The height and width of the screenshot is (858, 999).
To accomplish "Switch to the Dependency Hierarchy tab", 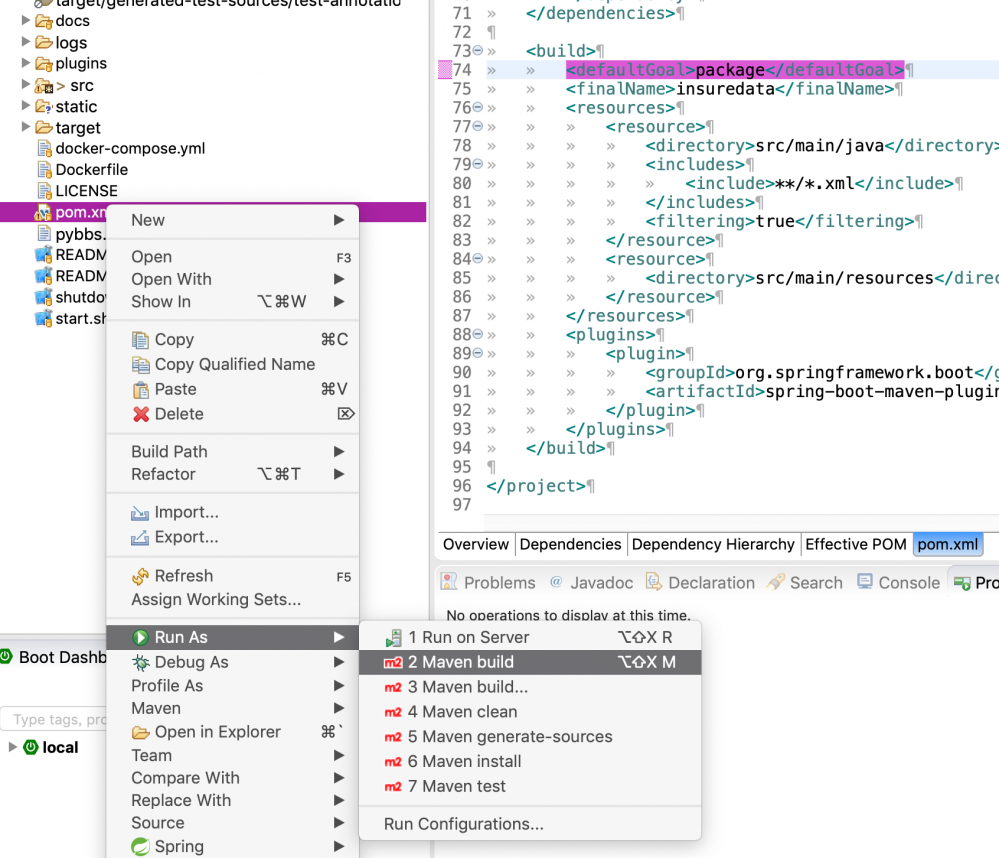I will click(x=713, y=545).
